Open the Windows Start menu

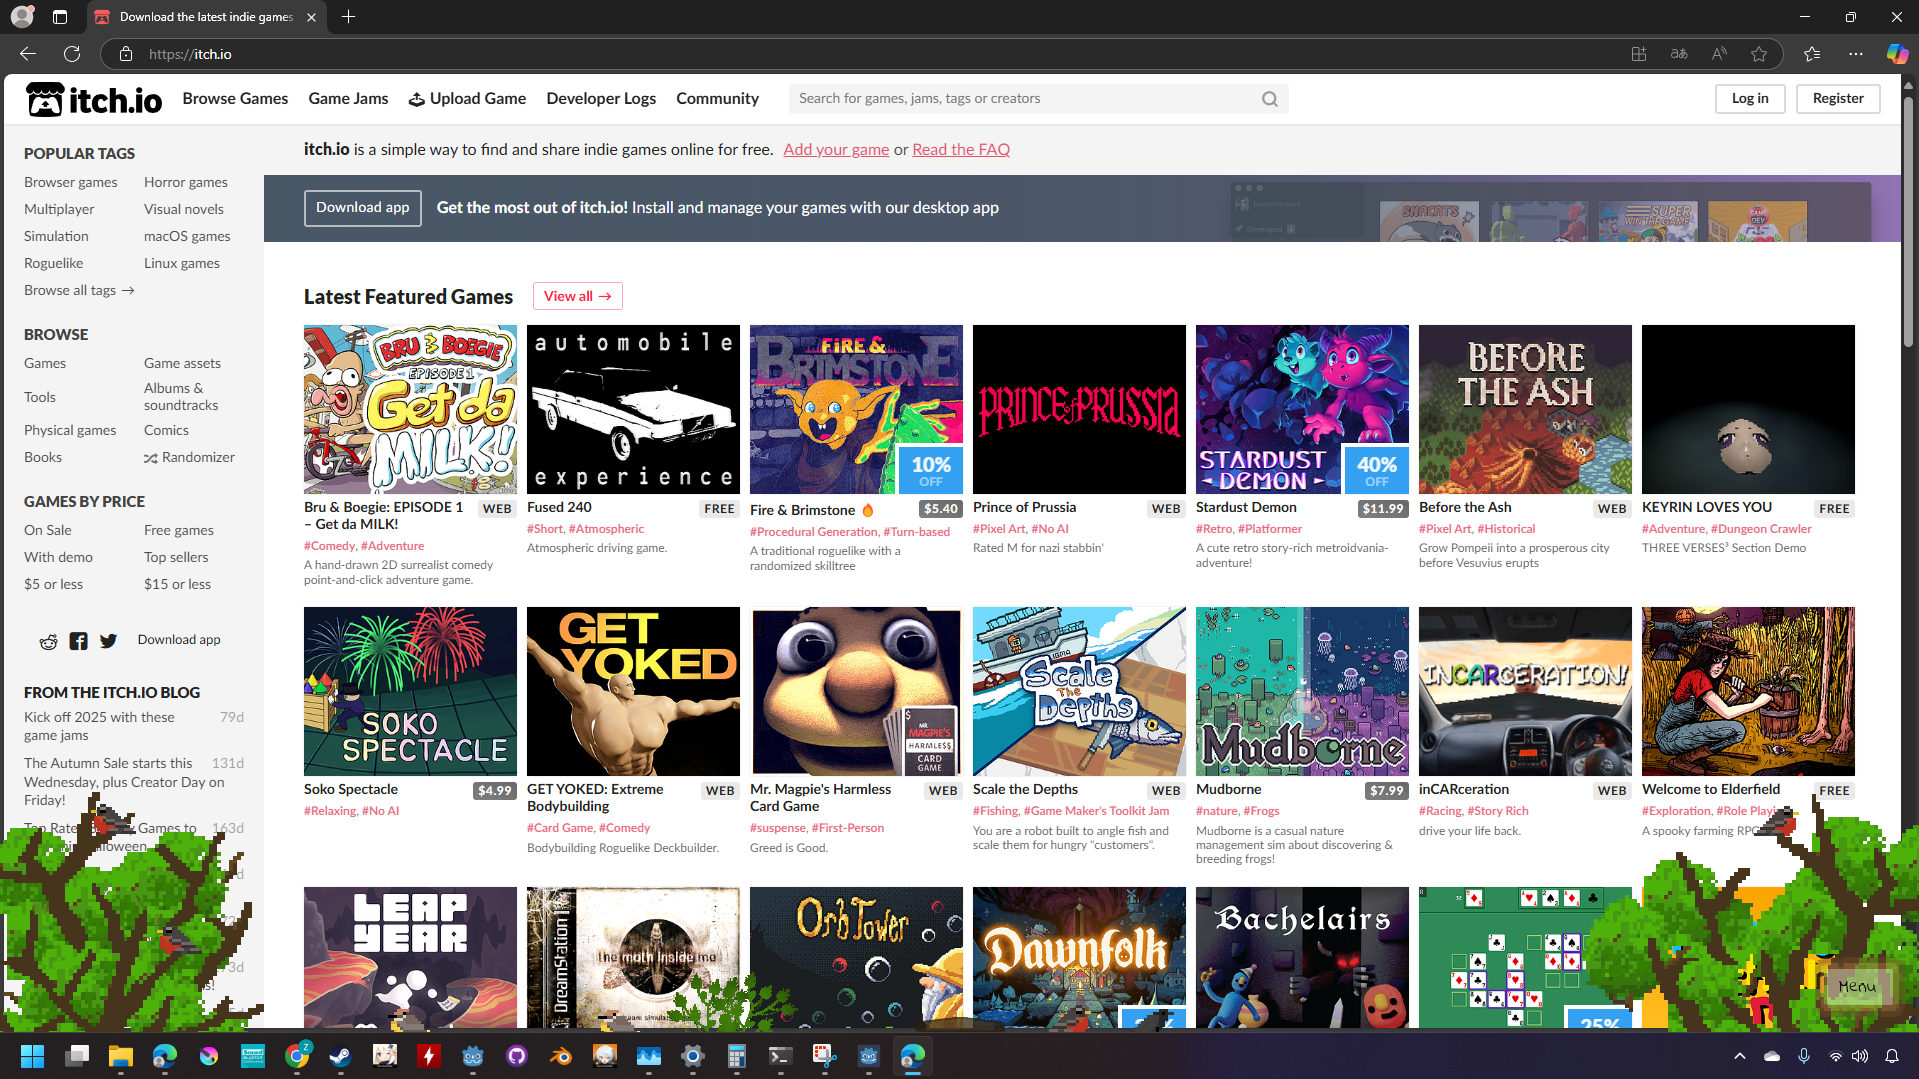[32, 1056]
